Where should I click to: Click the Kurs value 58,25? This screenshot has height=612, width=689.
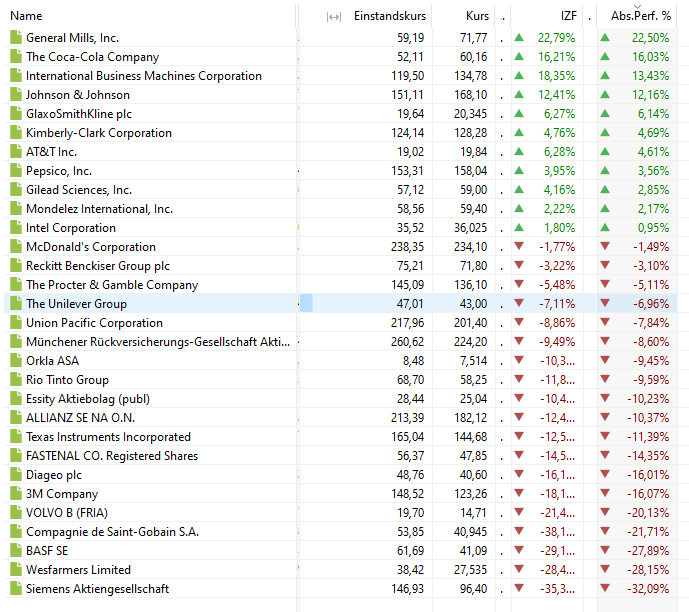point(474,380)
